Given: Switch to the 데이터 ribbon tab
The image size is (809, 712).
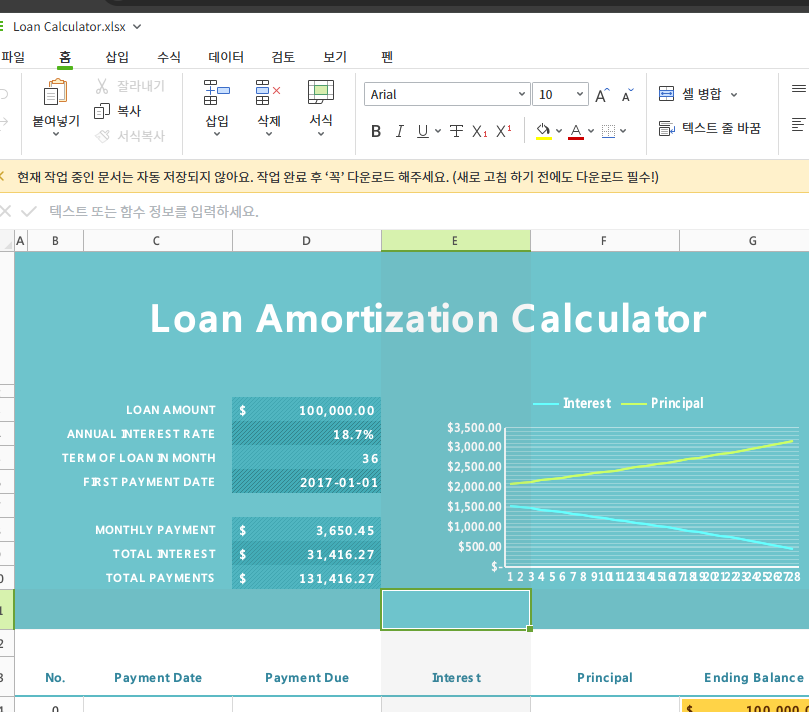Looking at the screenshot, I should (x=225, y=57).
